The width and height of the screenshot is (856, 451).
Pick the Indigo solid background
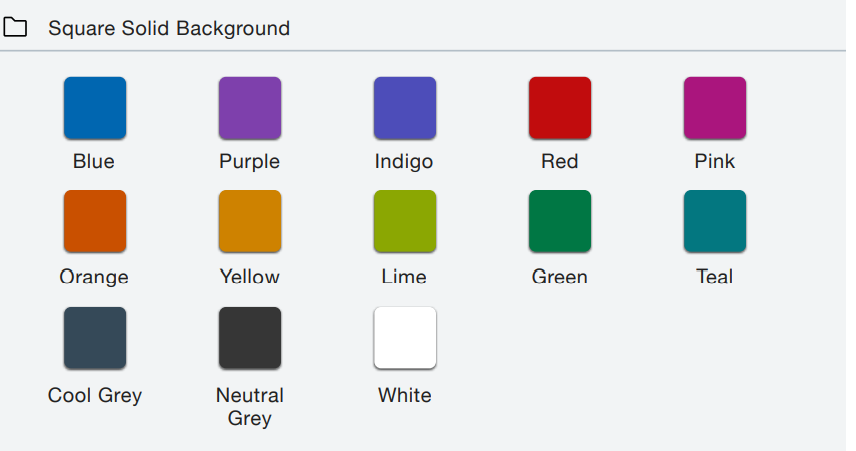[x=405, y=108]
